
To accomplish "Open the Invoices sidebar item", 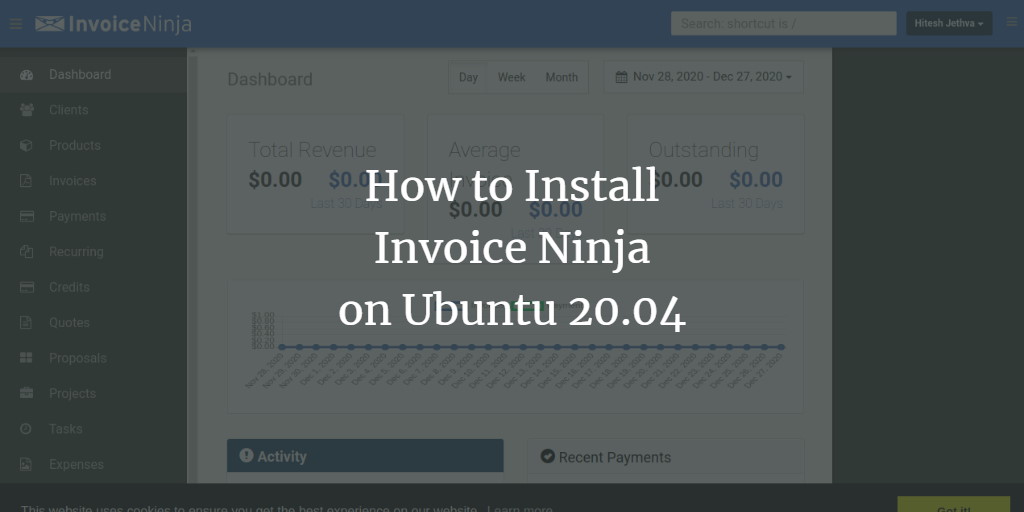I will tap(93, 181).
